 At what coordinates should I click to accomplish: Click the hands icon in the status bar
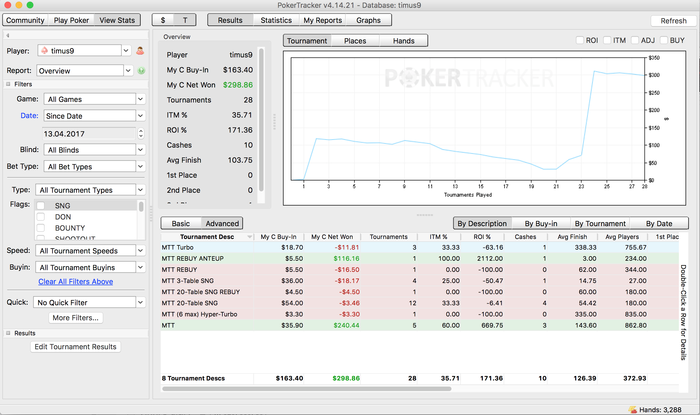pos(632,410)
